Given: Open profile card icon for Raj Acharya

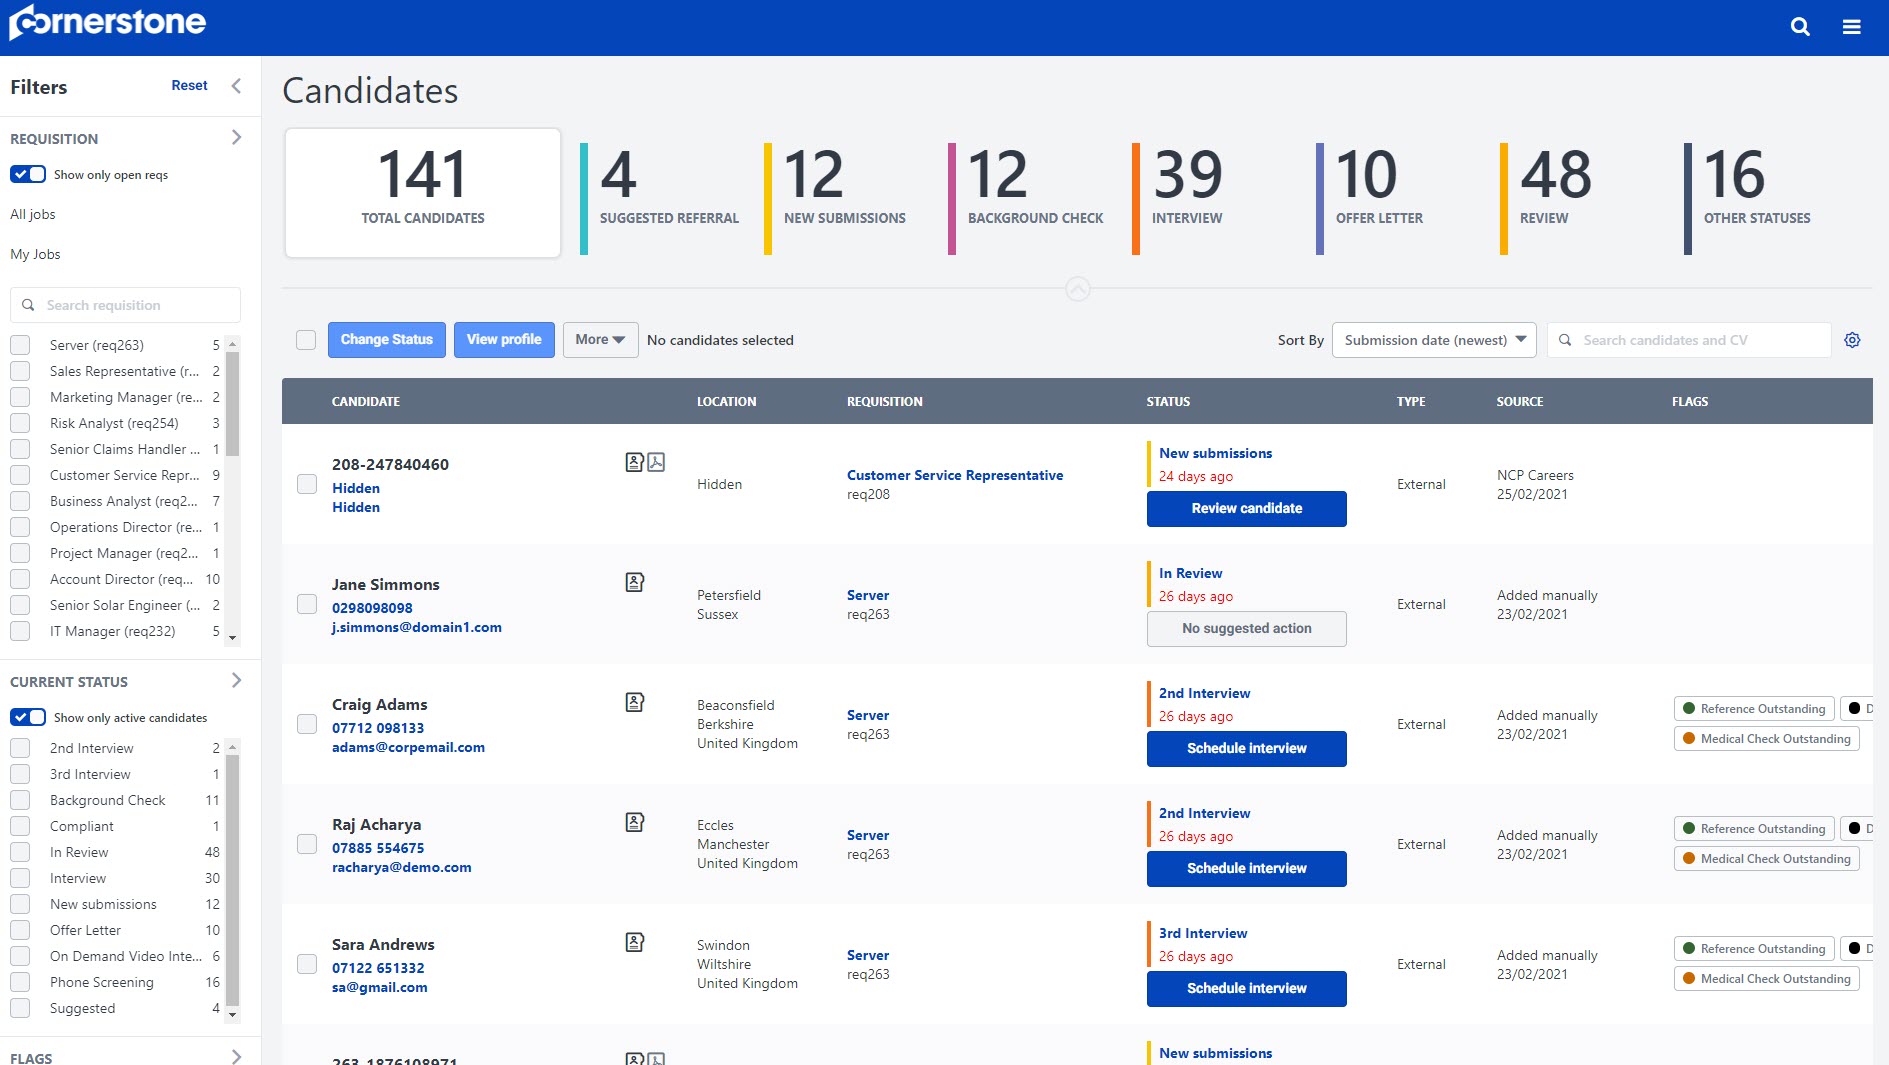Looking at the screenshot, I should 635,822.
